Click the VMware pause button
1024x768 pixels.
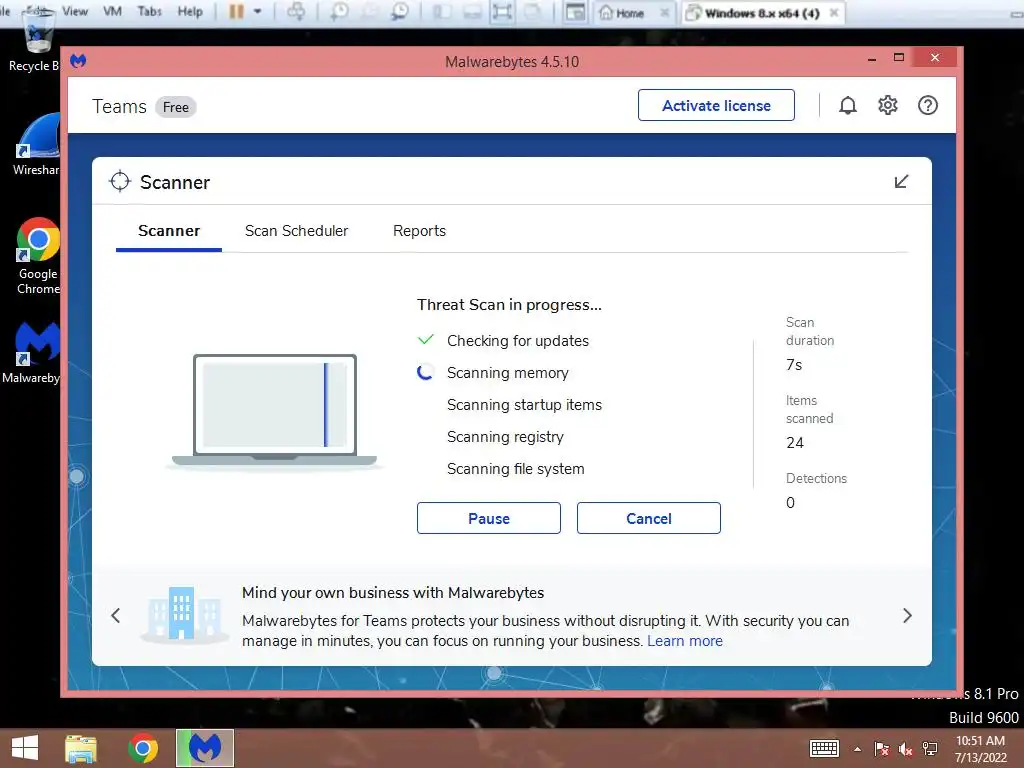[236, 11]
